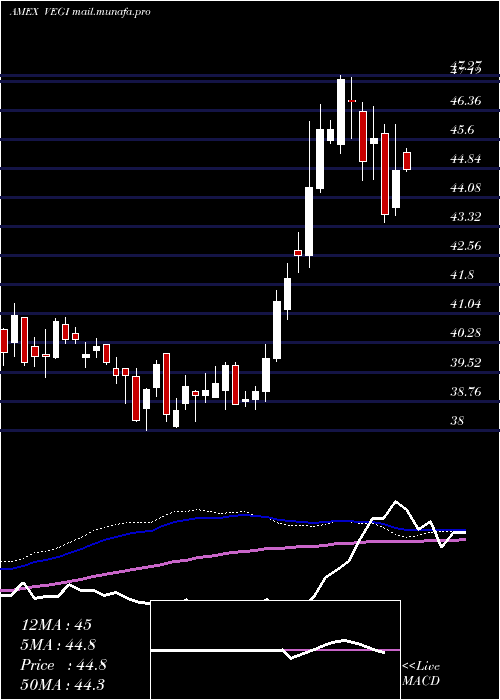Viewport: 500px width, 700px height.
Task: Click the 'Price : 44.8' readout
Action: (63, 665)
